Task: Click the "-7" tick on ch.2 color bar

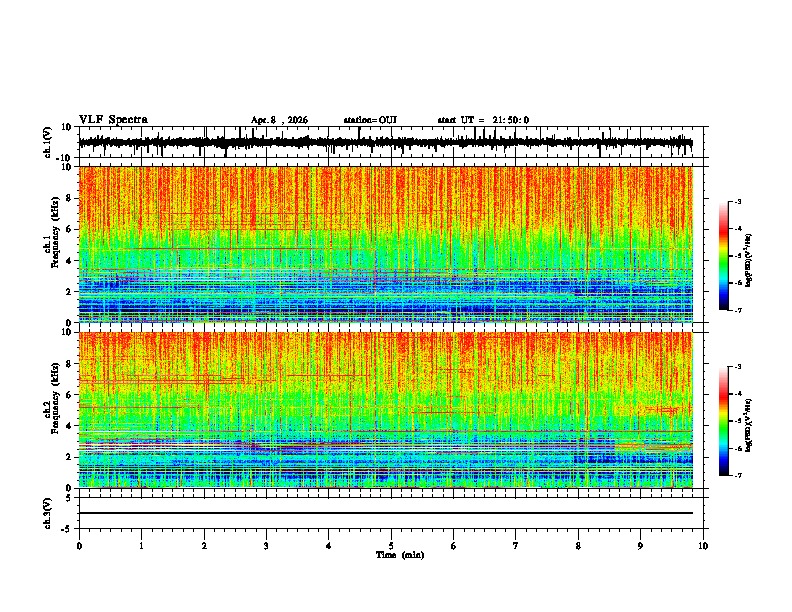Action: click(737, 475)
